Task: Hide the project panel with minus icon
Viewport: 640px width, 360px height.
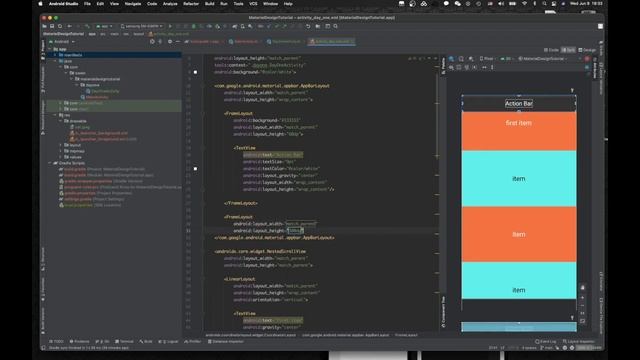Action: coord(178,42)
